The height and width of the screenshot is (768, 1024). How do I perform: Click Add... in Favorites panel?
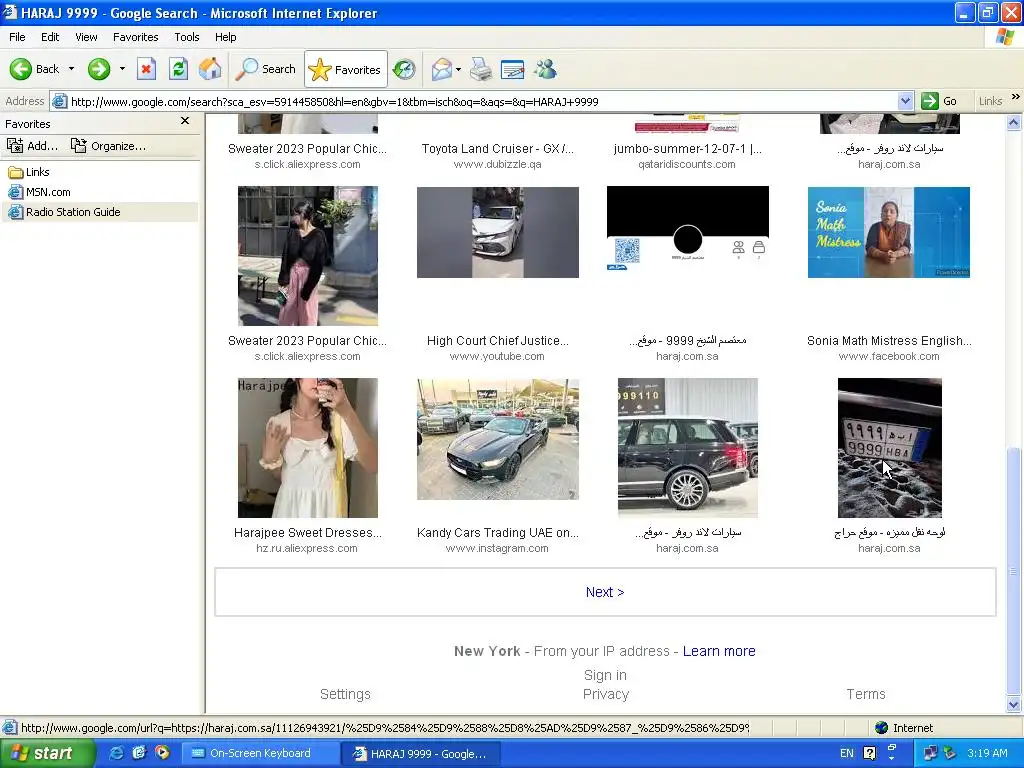point(33,146)
